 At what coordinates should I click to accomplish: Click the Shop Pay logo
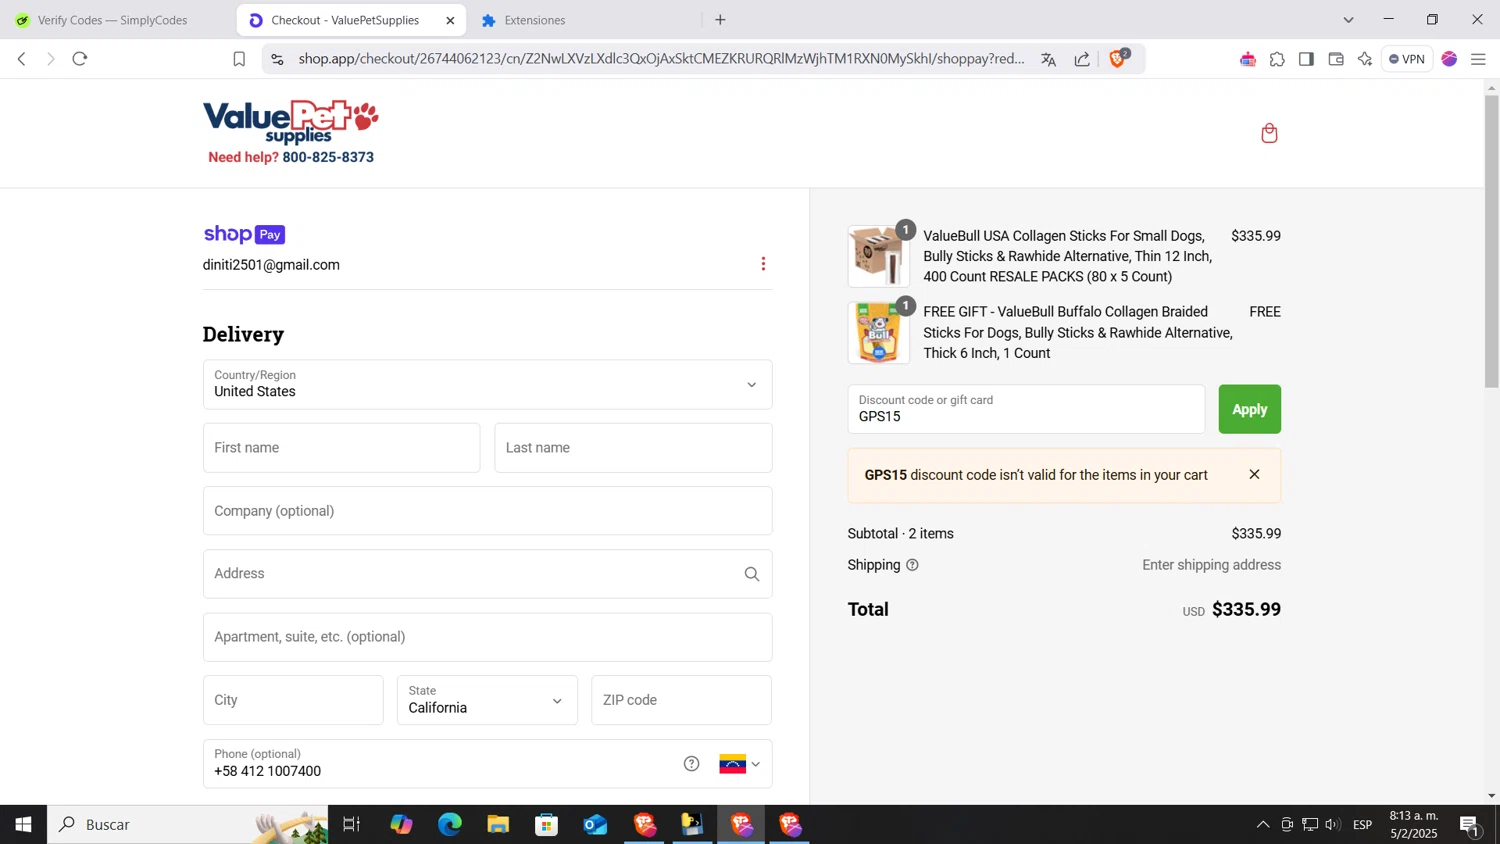(244, 234)
